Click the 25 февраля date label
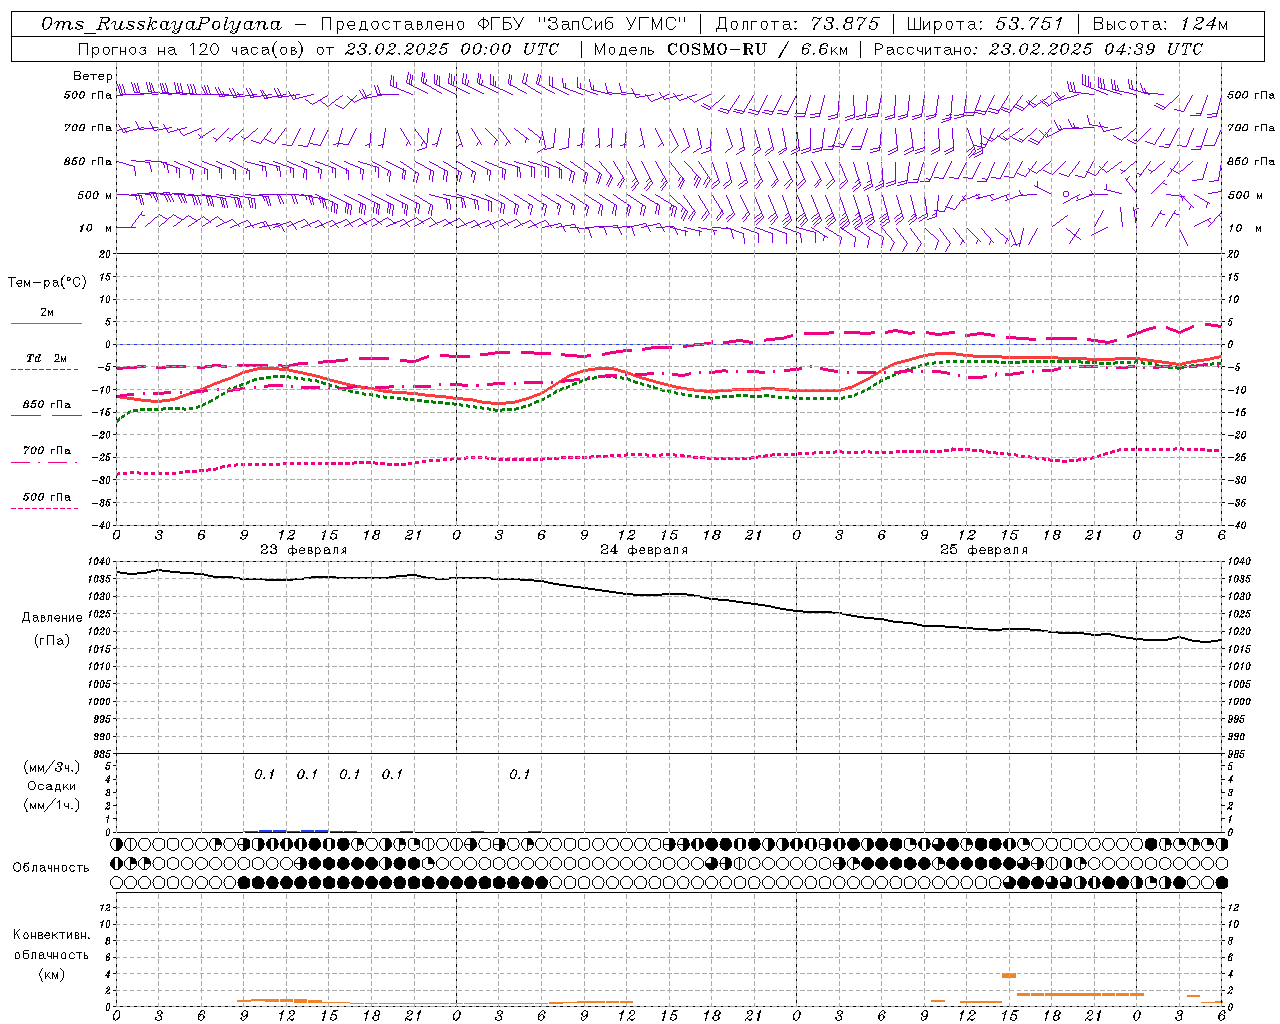 coord(984,550)
